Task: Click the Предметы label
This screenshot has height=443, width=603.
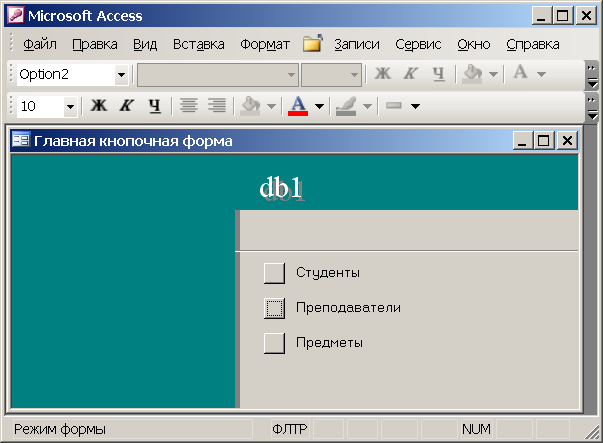Action: pyautogui.click(x=329, y=342)
